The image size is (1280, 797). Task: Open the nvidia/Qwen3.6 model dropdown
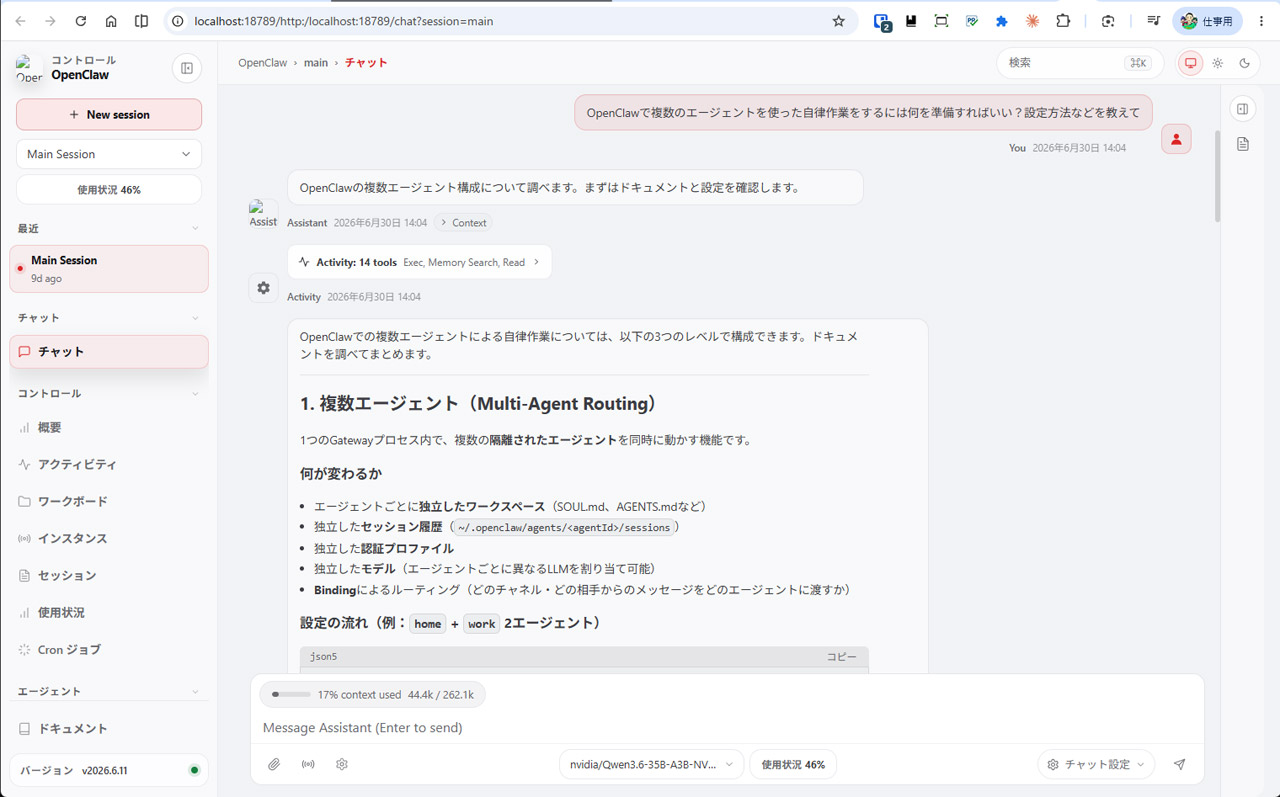pyautogui.click(x=651, y=764)
